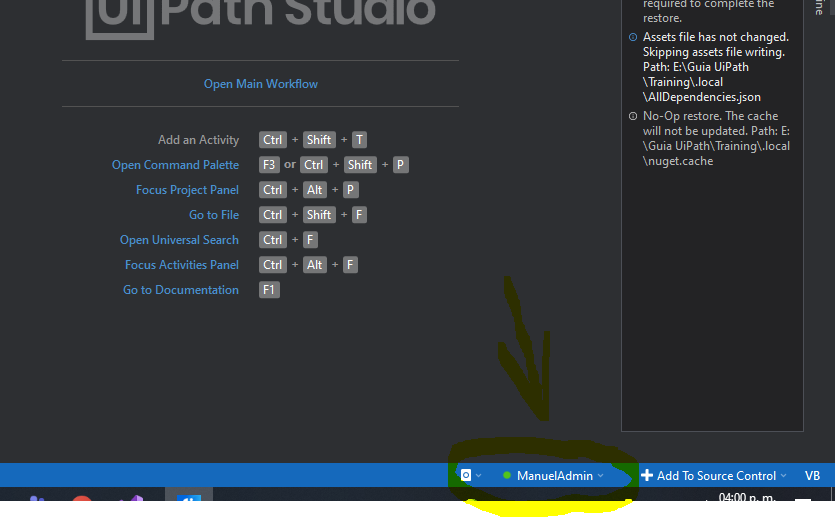This screenshot has height=517, width=835.
Task: Click the Focus Activities Panel link
Action: pos(182,265)
